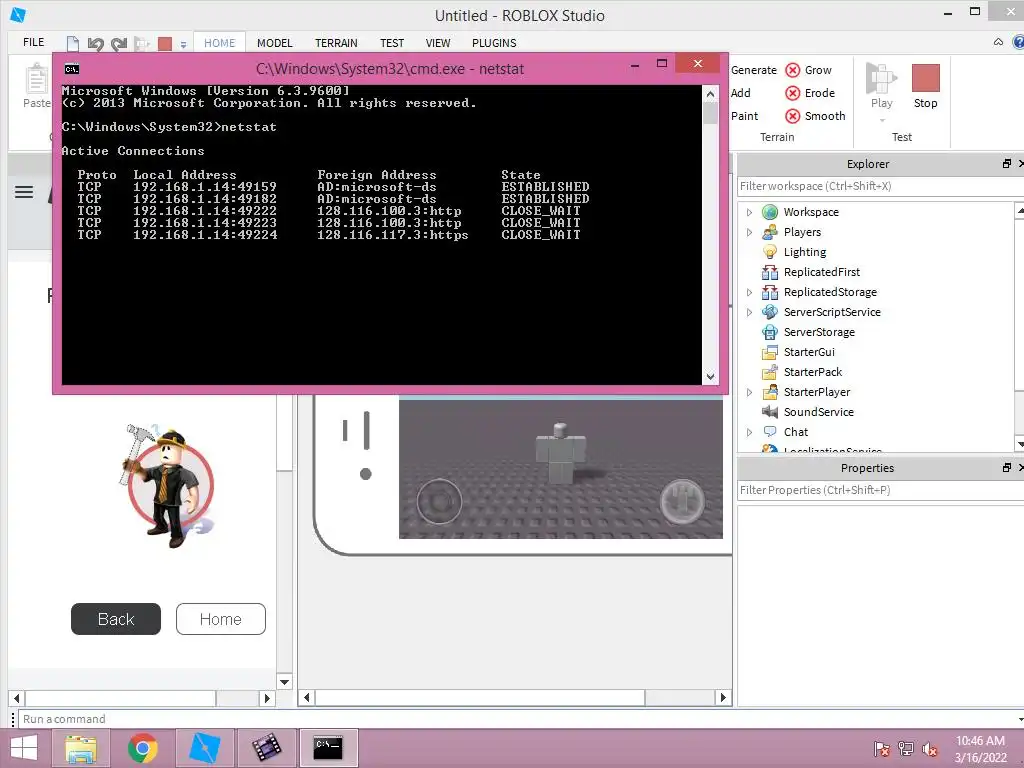The height and width of the screenshot is (768, 1024).
Task: Switch to the VIEW ribbon tab
Action: coord(438,43)
